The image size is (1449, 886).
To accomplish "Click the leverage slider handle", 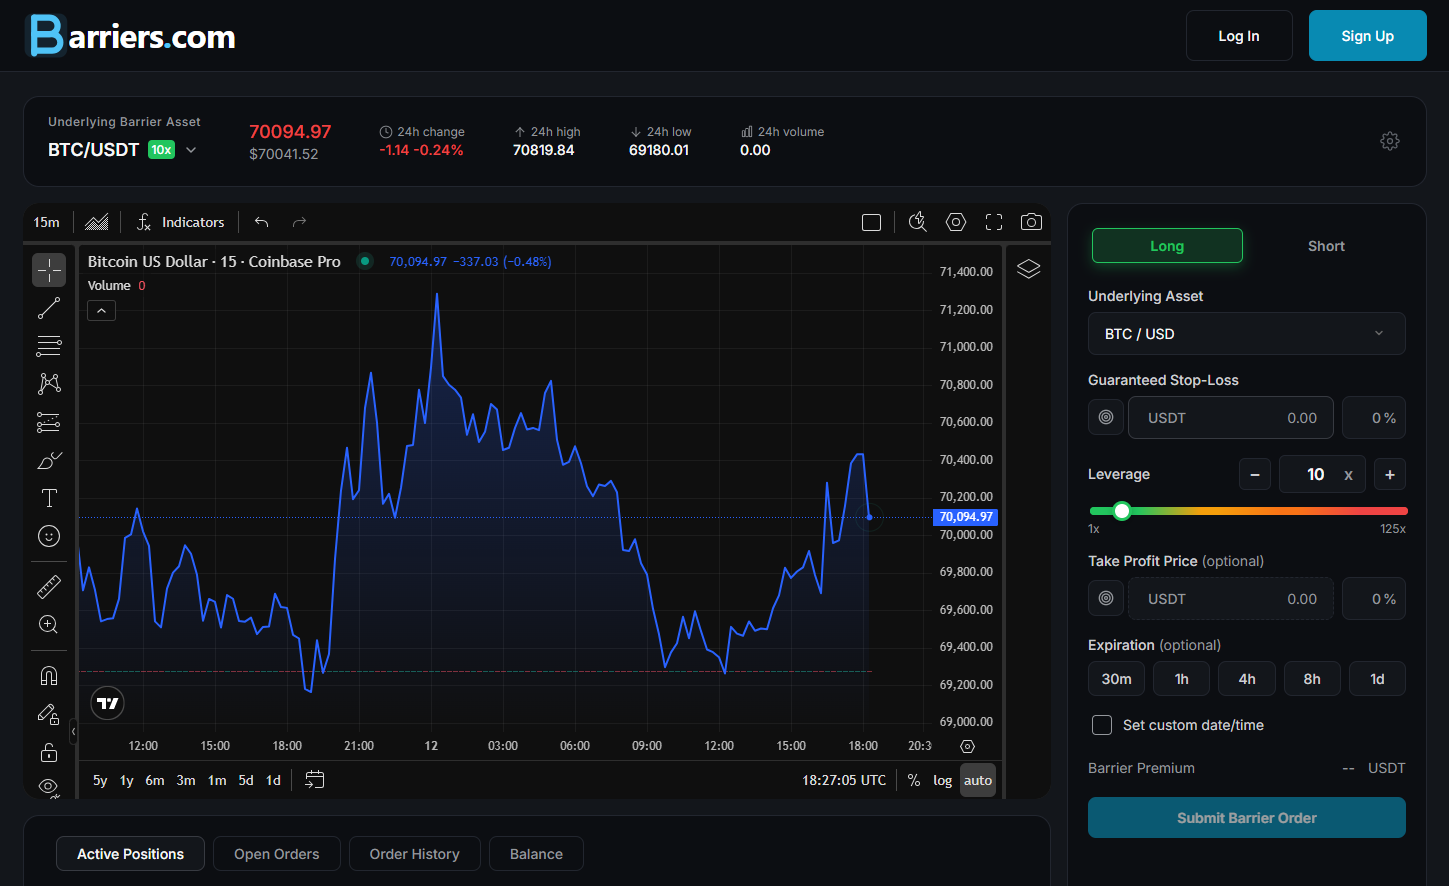I will pyautogui.click(x=1122, y=511).
